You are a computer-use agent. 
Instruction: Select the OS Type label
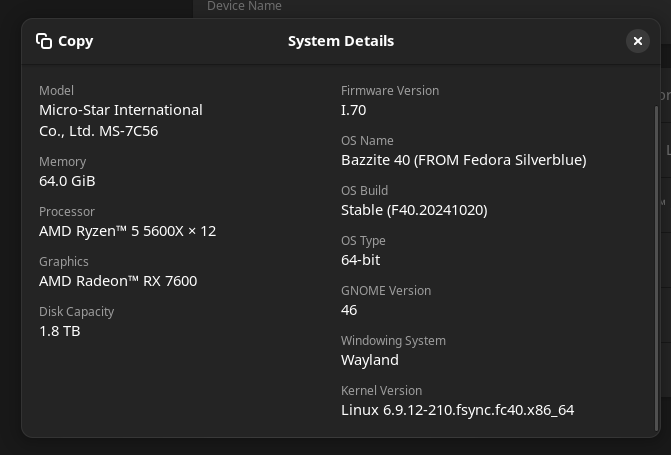pos(363,241)
